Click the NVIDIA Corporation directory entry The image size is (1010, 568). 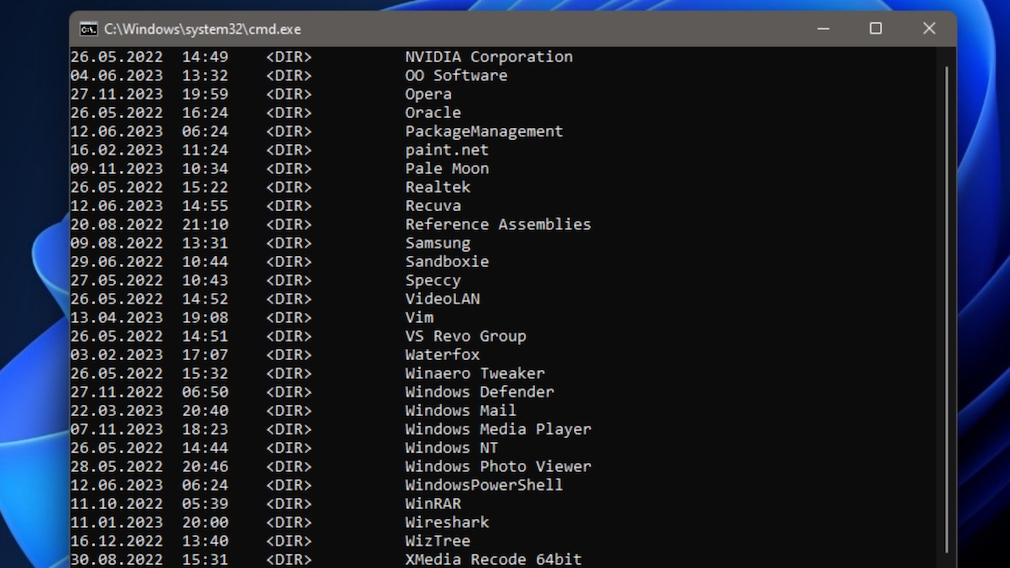point(488,57)
